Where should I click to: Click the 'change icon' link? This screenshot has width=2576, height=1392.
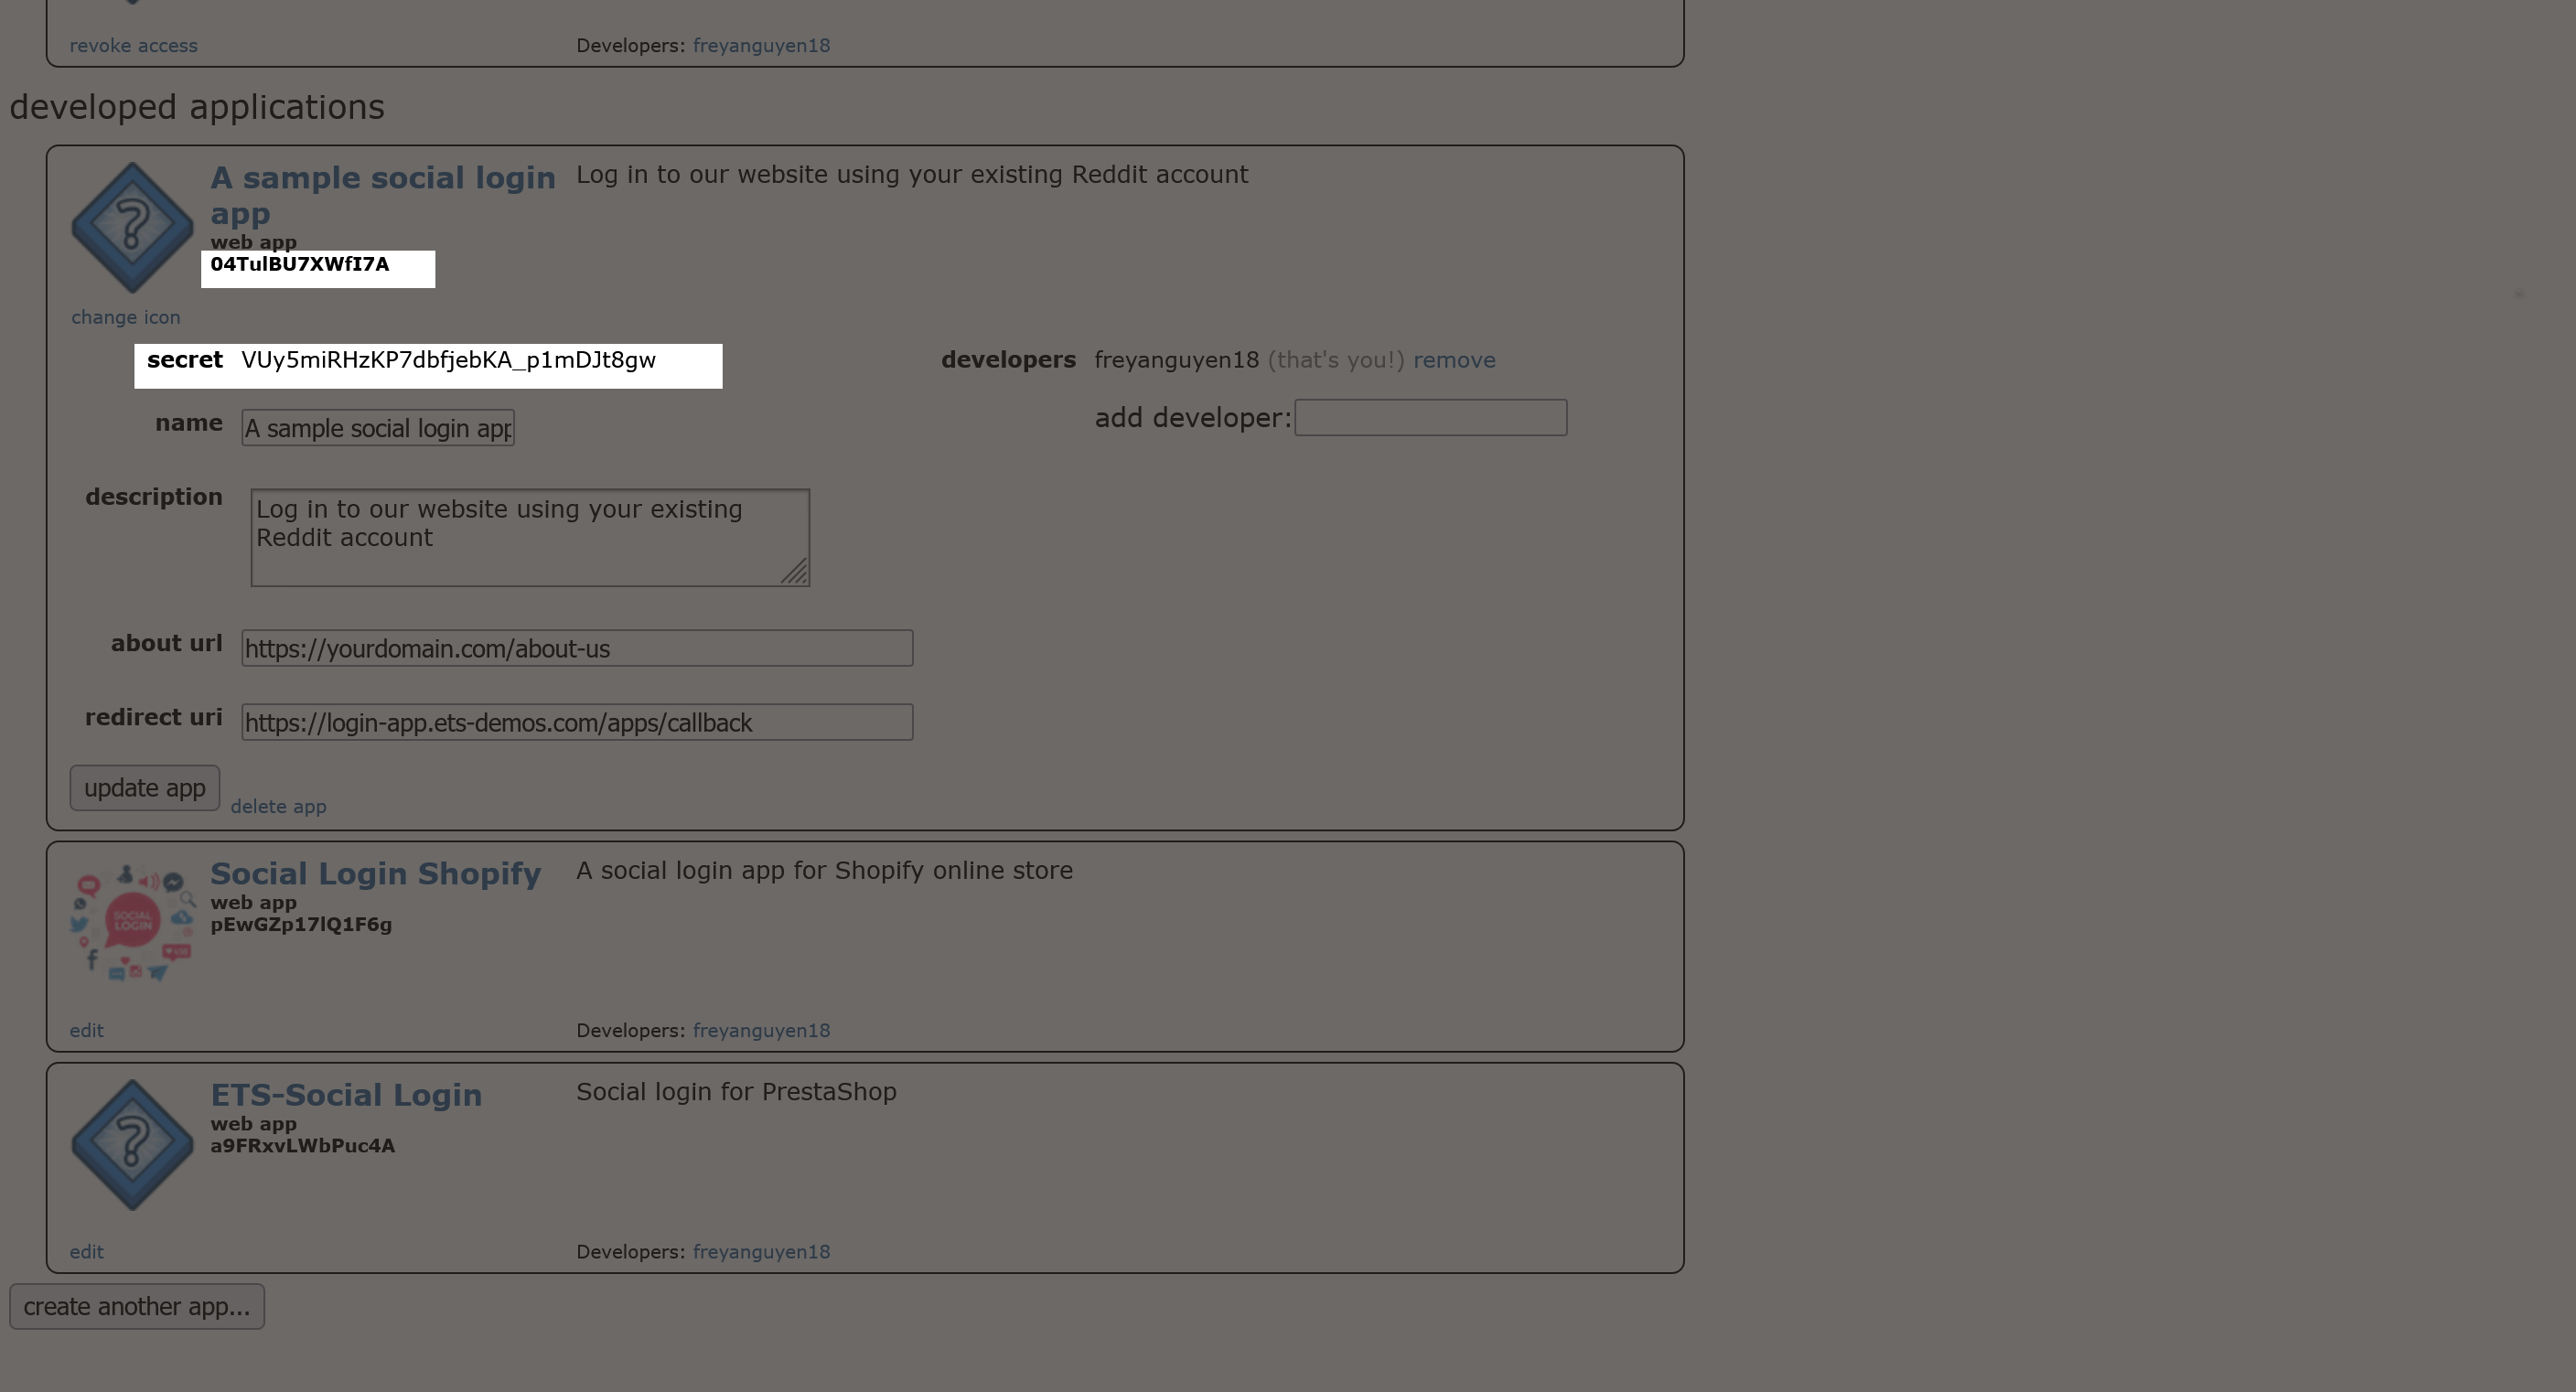126,317
